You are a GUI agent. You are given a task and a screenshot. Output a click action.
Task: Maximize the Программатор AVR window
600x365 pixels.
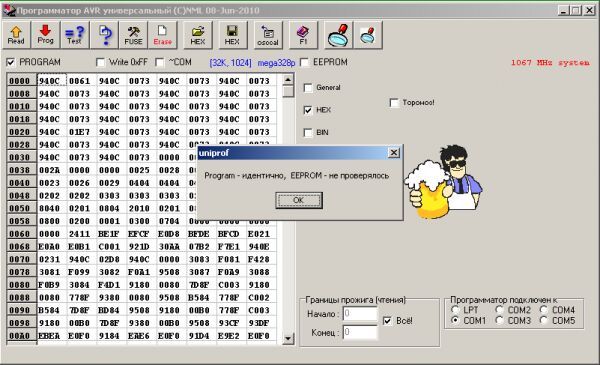pos(576,10)
